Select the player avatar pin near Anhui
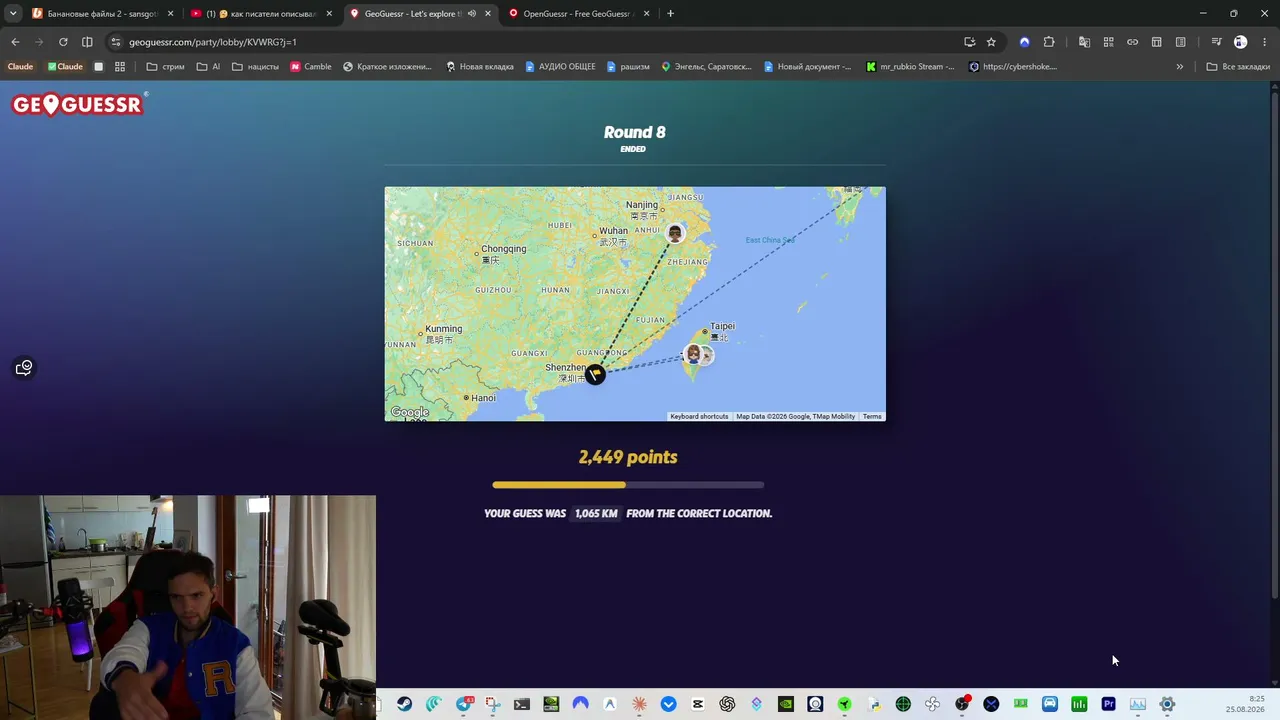Viewport: 1280px width, 720px height. click(675, 233)
